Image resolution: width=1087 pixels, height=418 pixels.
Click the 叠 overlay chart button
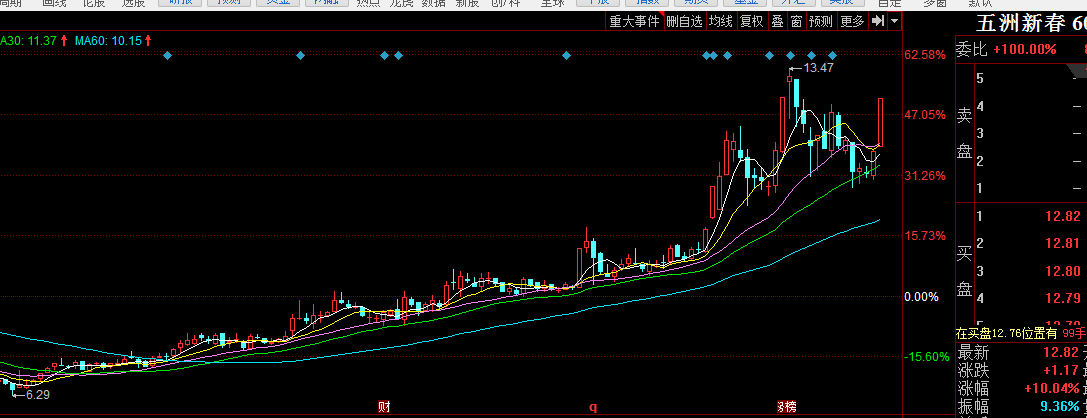pos(777,21)
